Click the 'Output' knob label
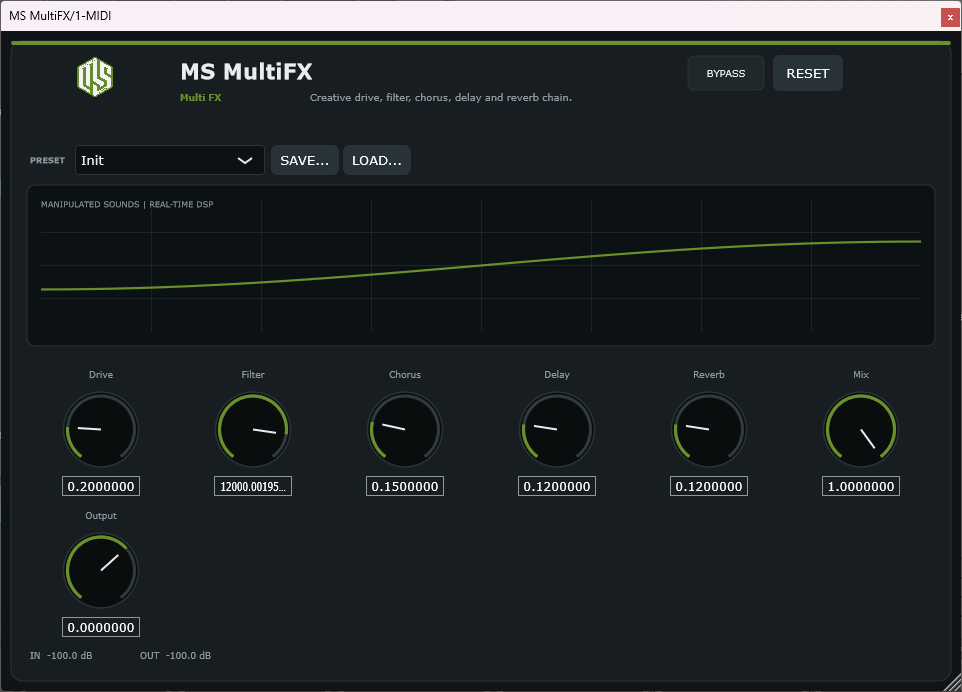The image size is (962, 692). (x=101, y=516)
